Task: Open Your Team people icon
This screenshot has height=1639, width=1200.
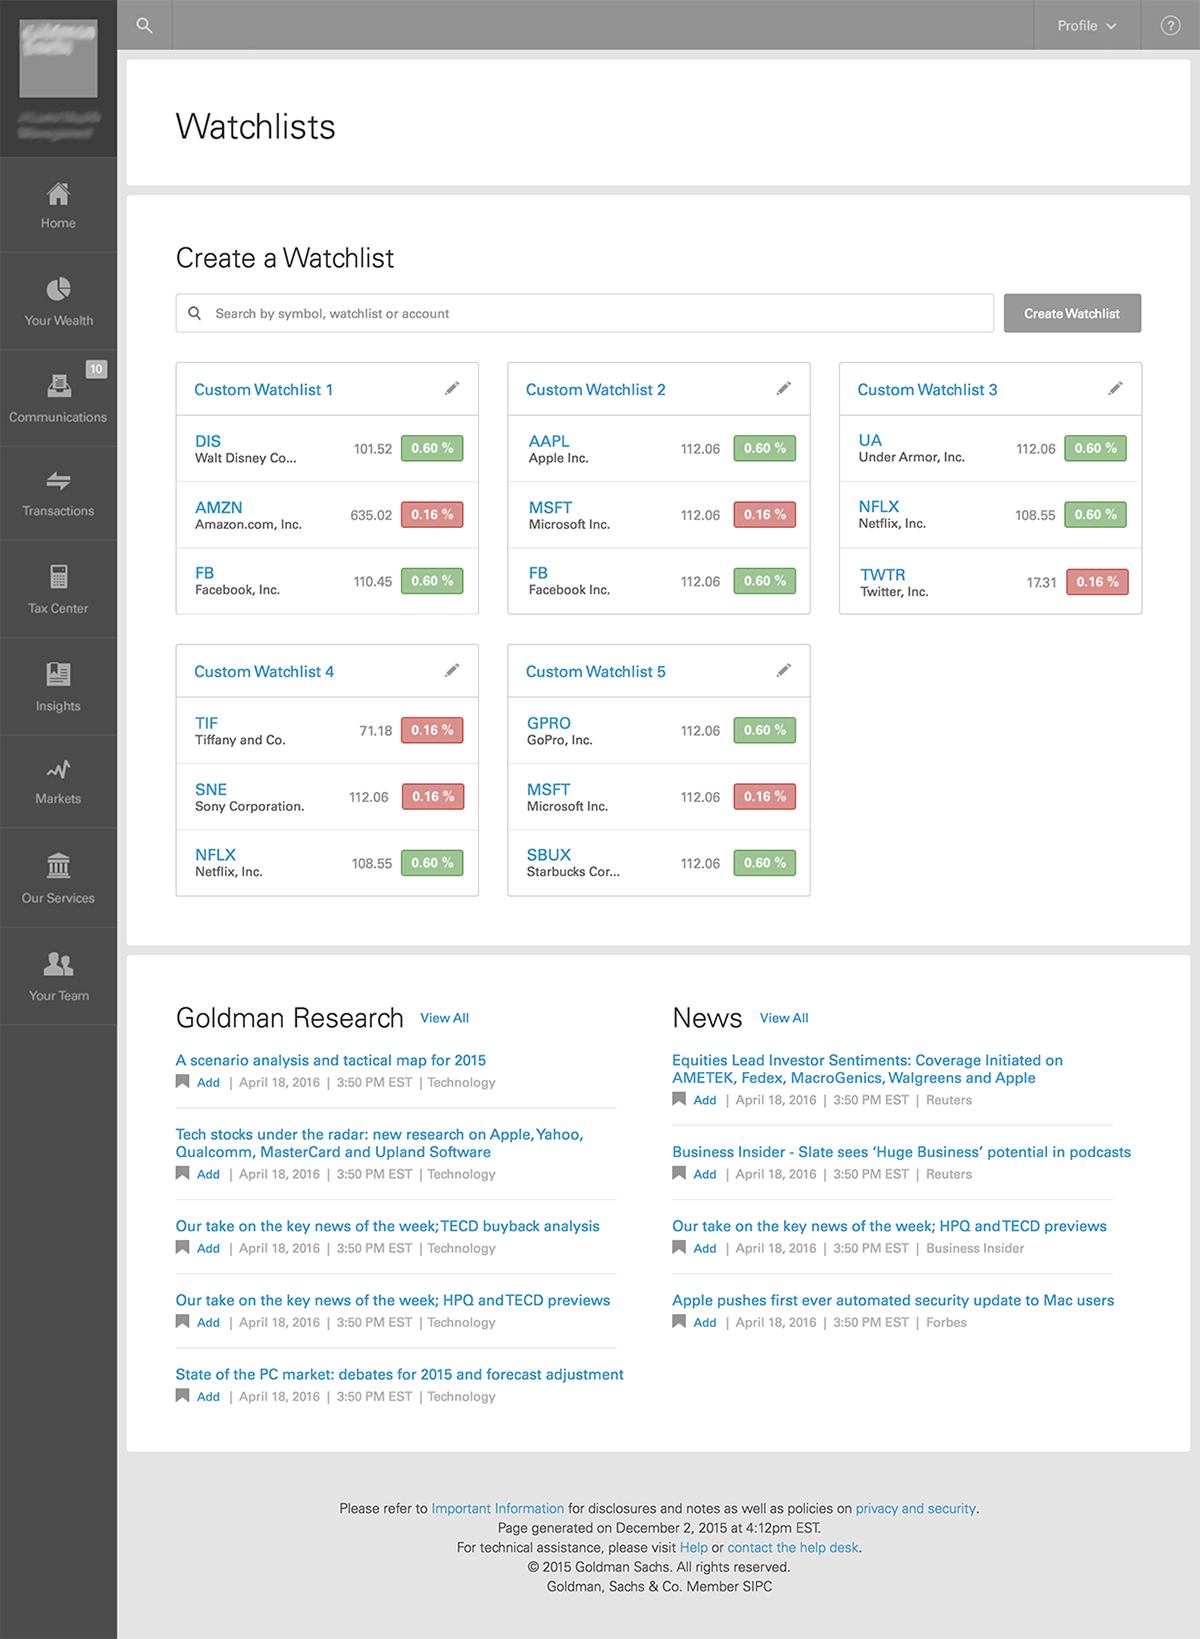Action: (58, 964)
